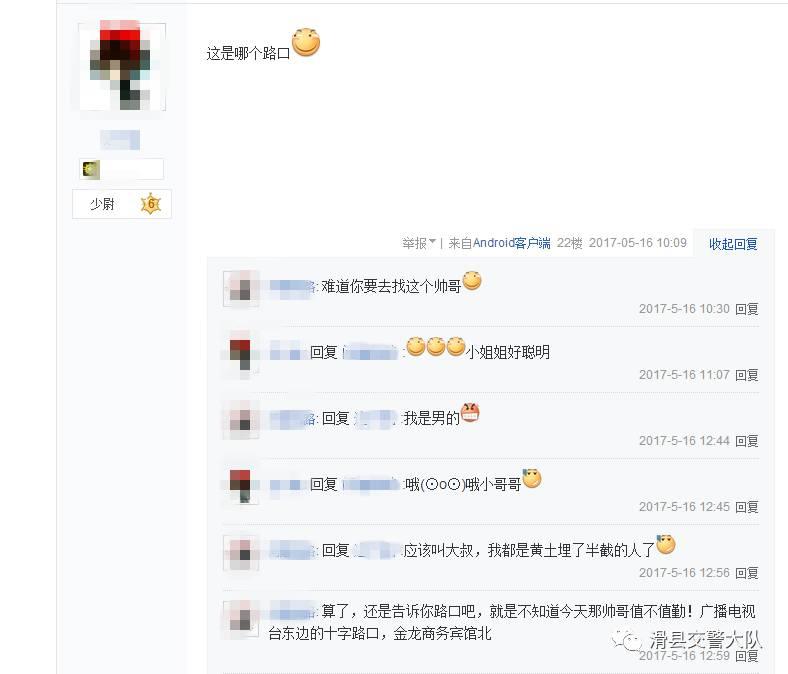Screen dimensions: 788x674
Task: Reply to the 12:56 comment
Action: 747,573
